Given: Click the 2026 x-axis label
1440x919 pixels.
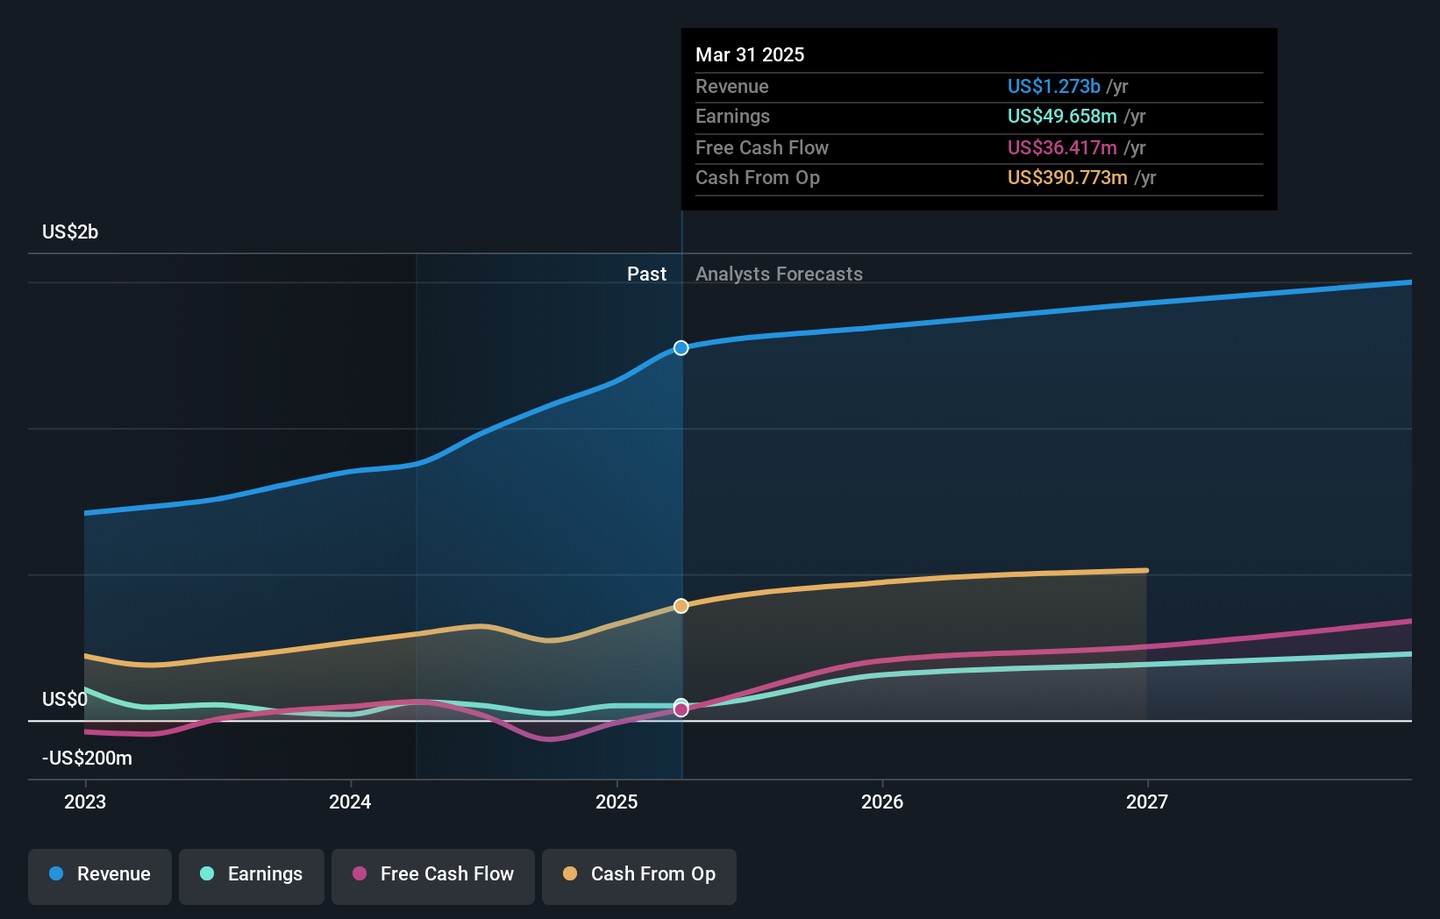Looking at the screenshot, I should pyautogui.click(x=882, y=802).
